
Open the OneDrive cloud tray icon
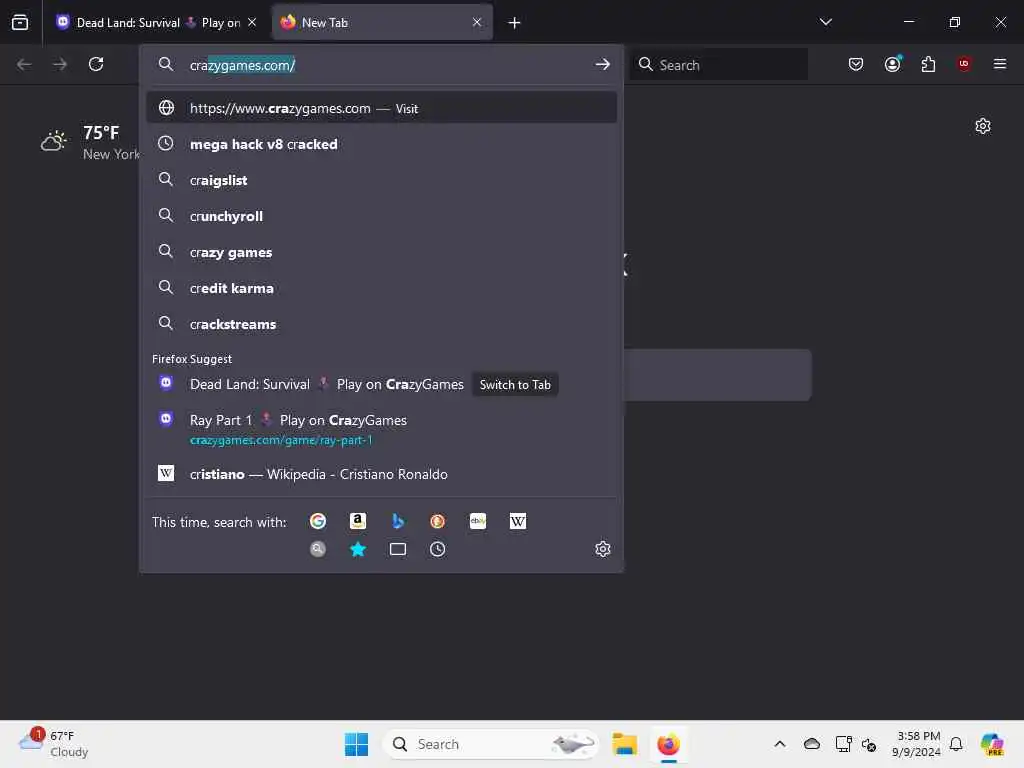[812, 744]
